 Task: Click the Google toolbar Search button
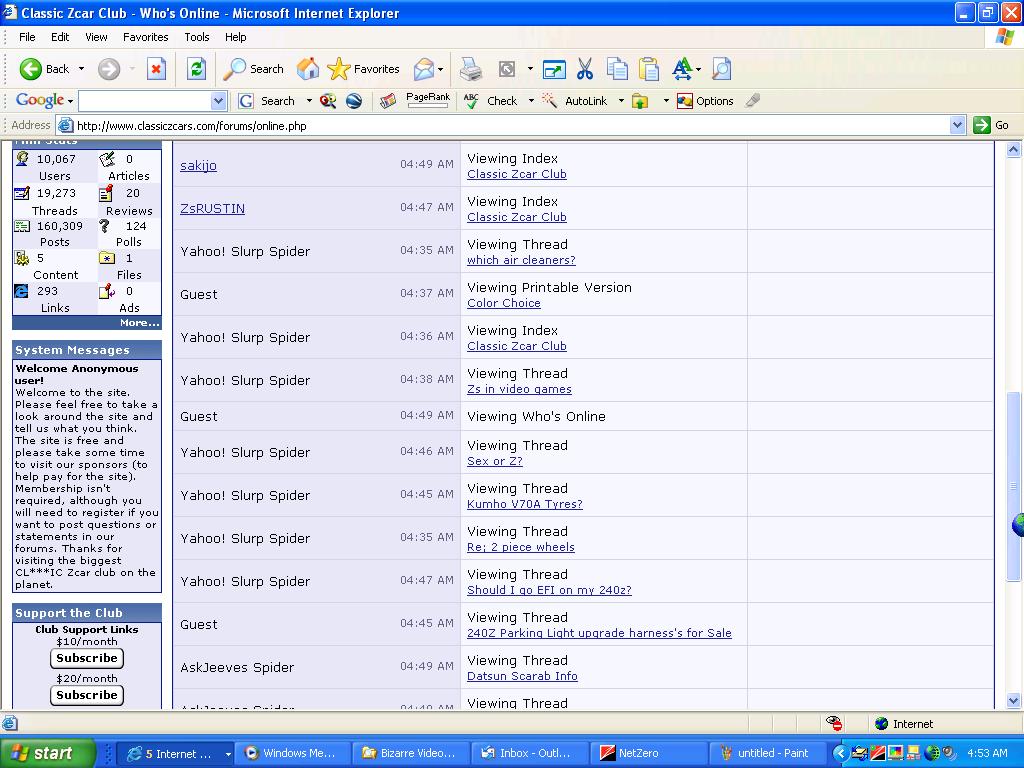267,101
